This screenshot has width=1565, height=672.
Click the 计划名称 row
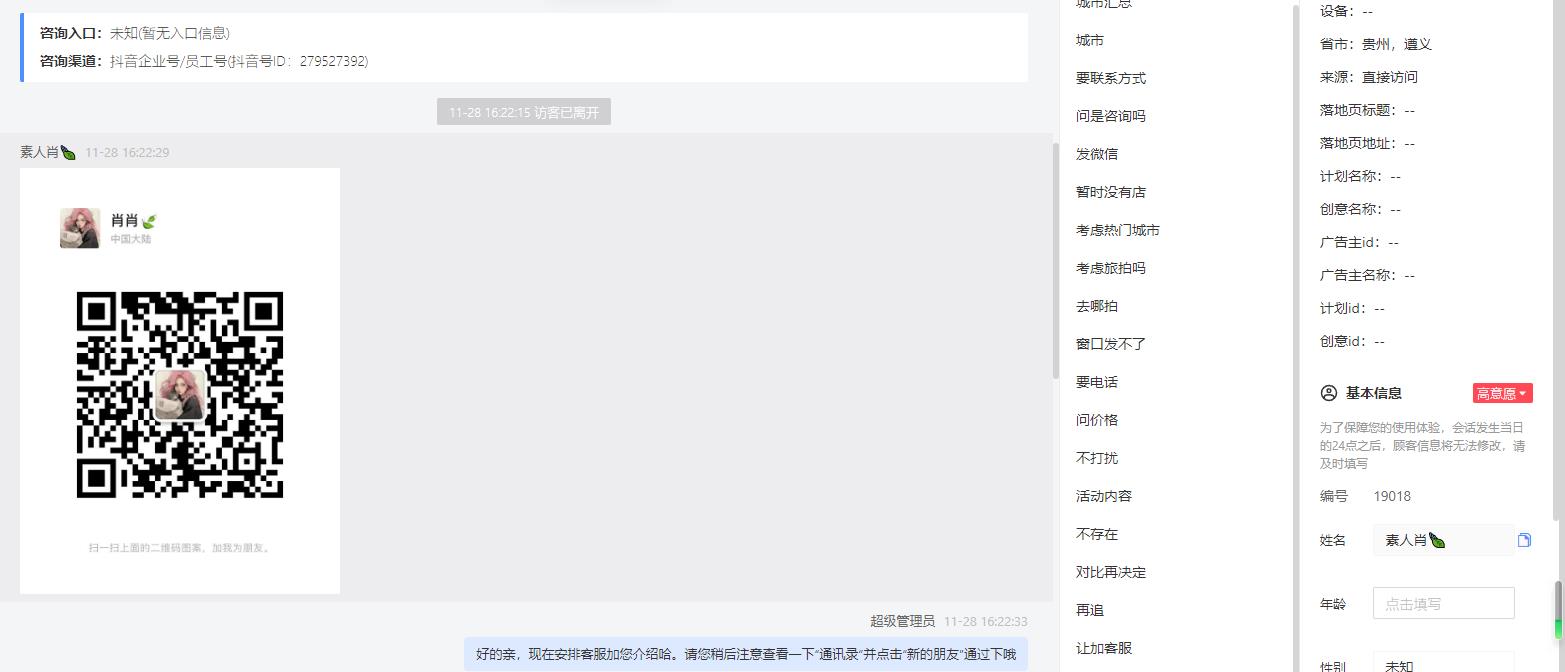(1360, 176)
